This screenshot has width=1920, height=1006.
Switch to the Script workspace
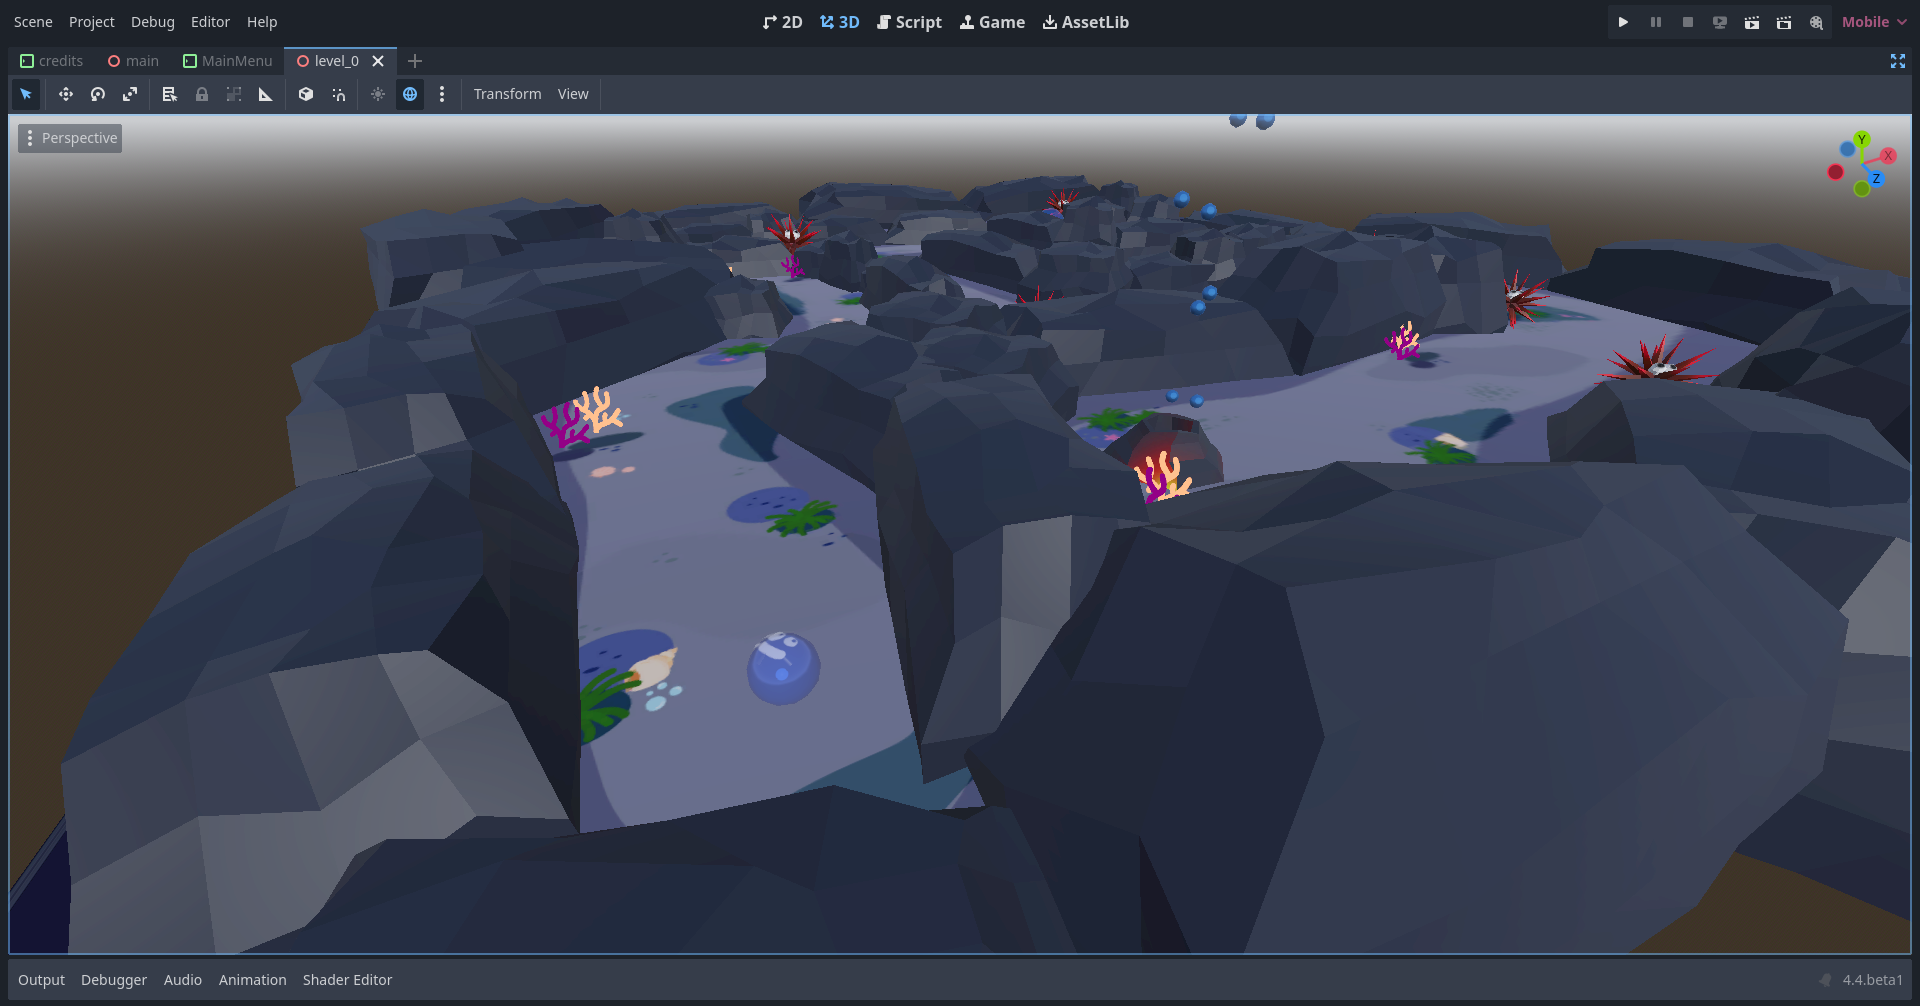pyautogui.click(x=909, y=22)
